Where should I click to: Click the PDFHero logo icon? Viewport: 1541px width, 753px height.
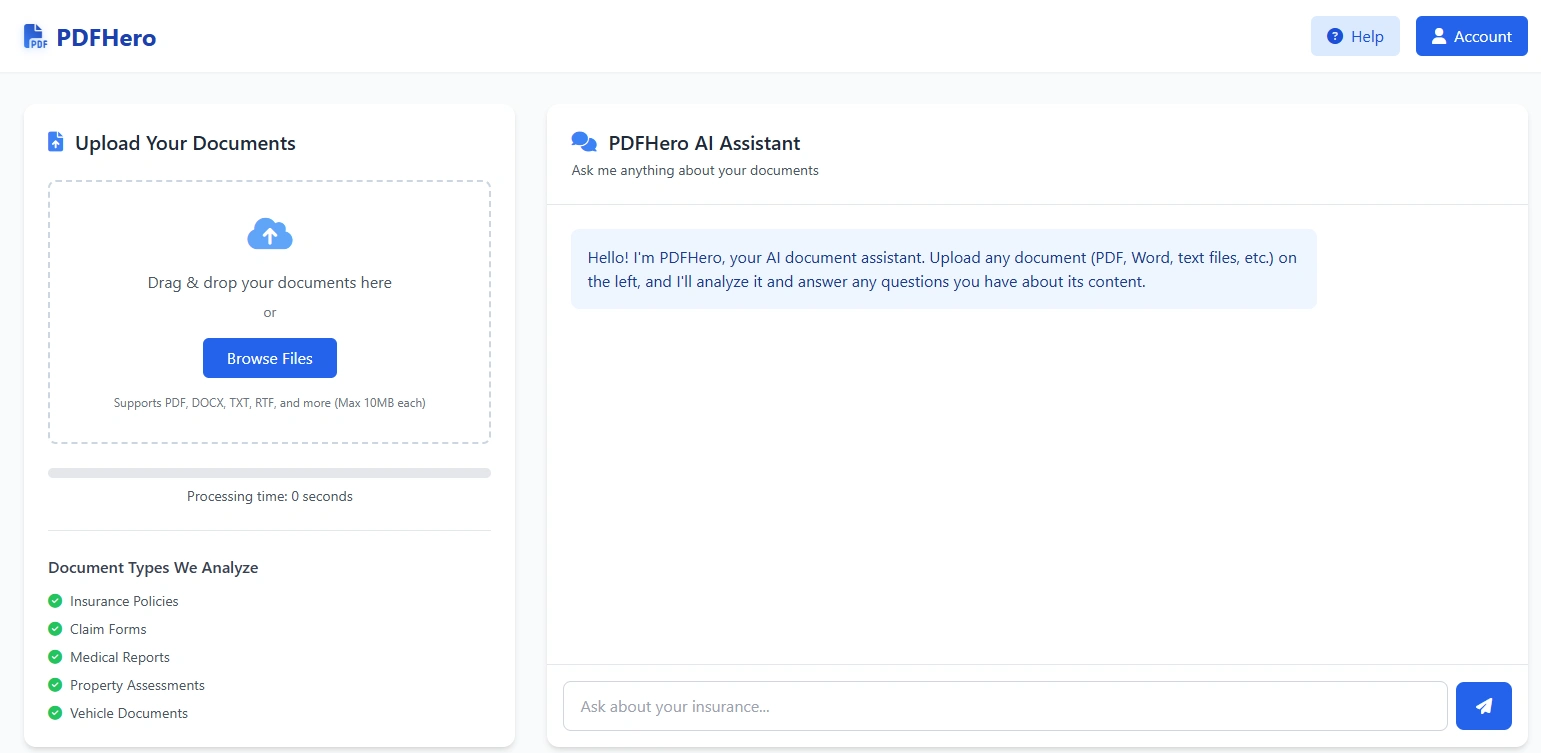35,37
